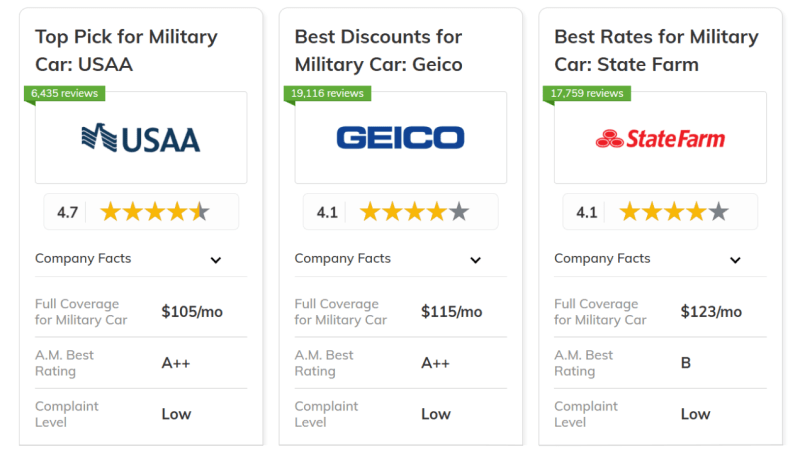The width and height of the screenshot is (800, 454).
Task: Click State Farm $123/mo price
Action: pyautogui.click(x=711, y=312)
